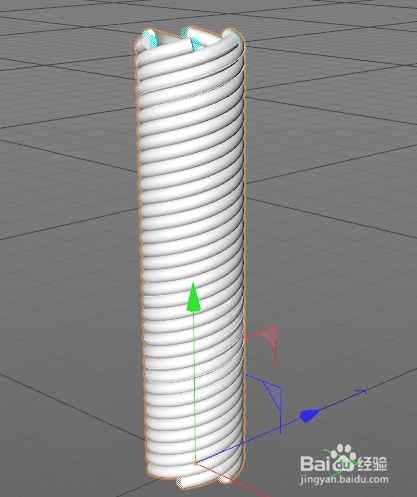
Task: Click the red triangular plane handle
Action: pos(269,337)
